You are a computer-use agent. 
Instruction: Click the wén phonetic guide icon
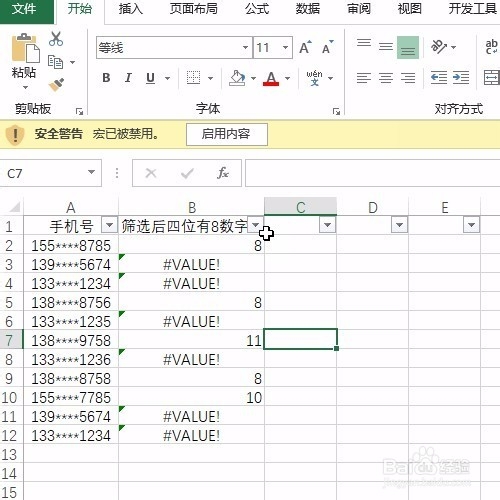314,78
